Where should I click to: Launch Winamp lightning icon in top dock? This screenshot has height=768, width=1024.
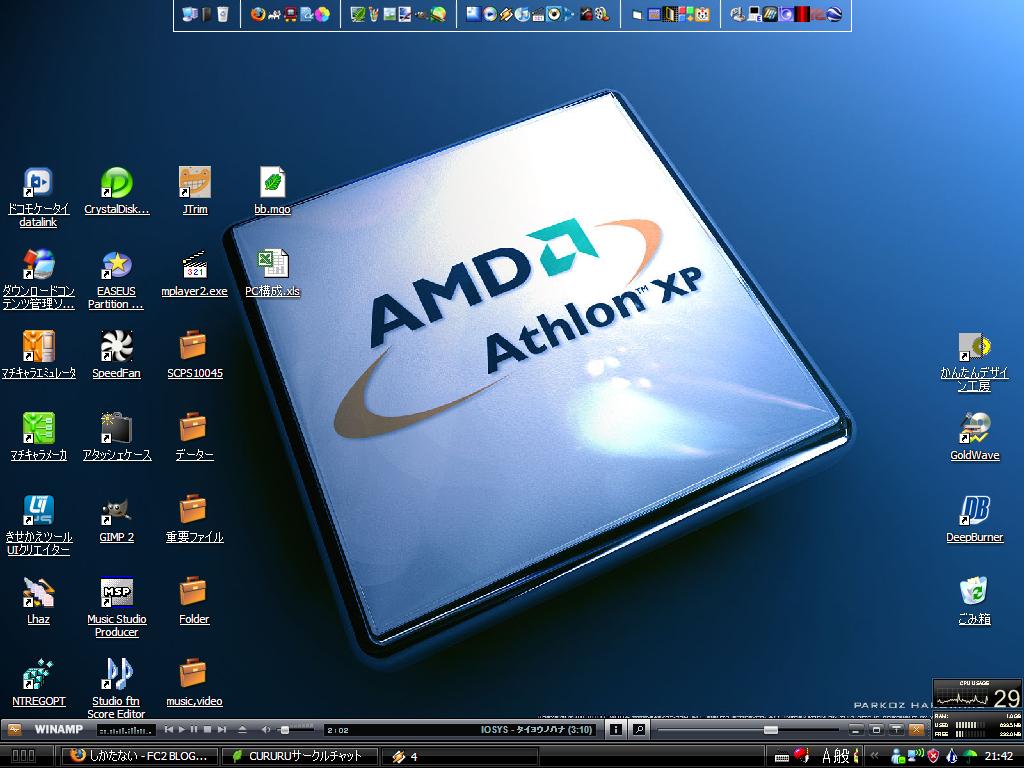click(x=505, y=14)
